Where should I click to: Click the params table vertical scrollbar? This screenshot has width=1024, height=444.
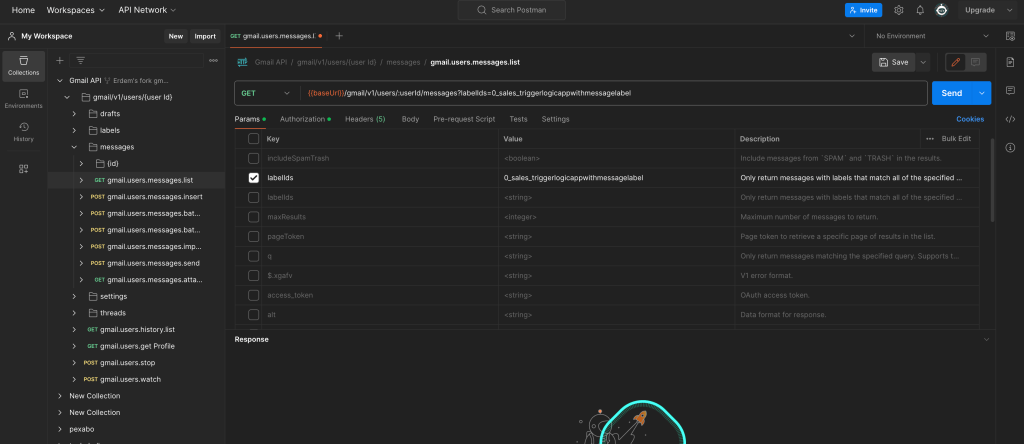[x=993, y=180]
